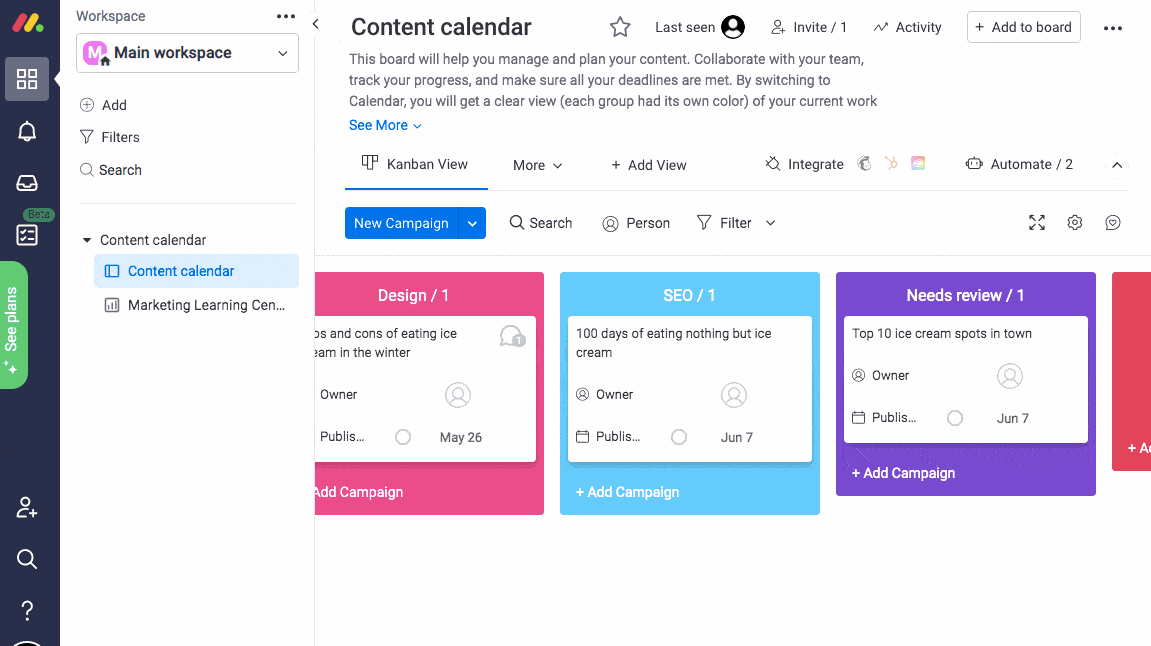Image resolution: width=1151 pixels, height=646 pixels.
Task: Click the Add to board button
Action: pyautogui.click(x=1023, y=28)
